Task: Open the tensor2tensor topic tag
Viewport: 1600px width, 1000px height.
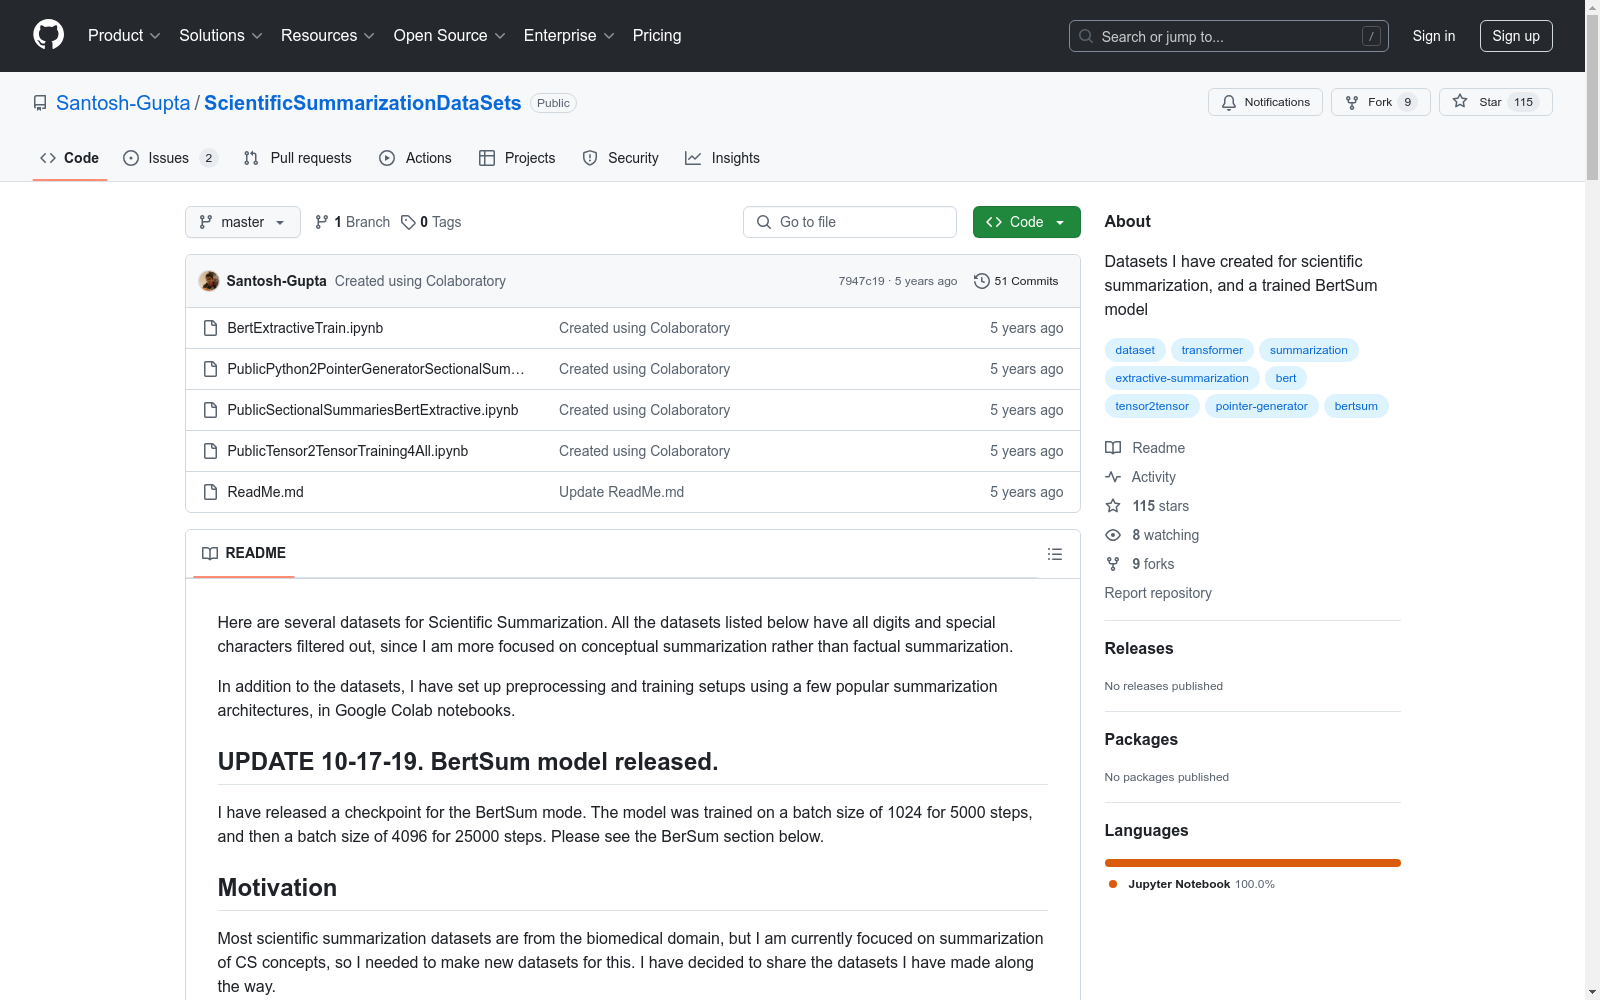Action: click(1152, 406)
